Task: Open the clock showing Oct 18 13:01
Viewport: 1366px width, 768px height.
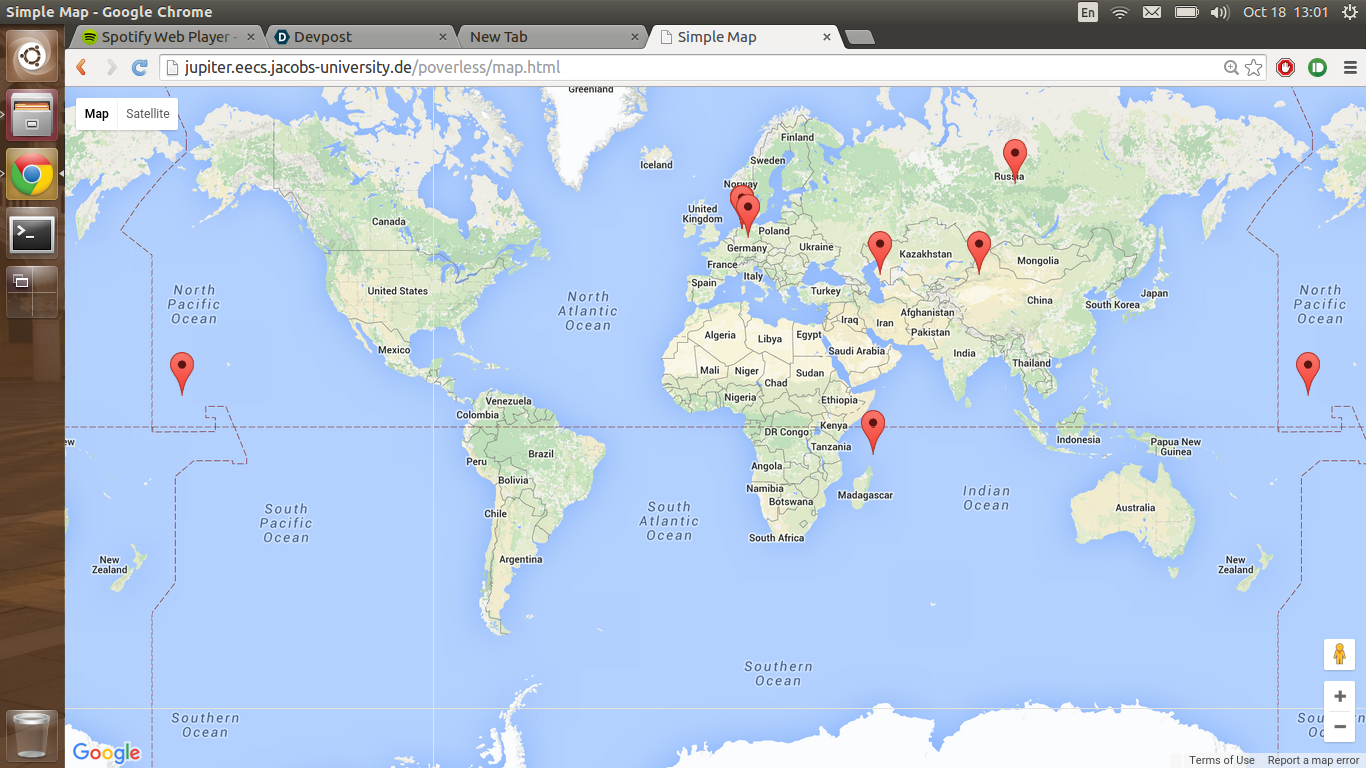Action: coord(1285,12)
